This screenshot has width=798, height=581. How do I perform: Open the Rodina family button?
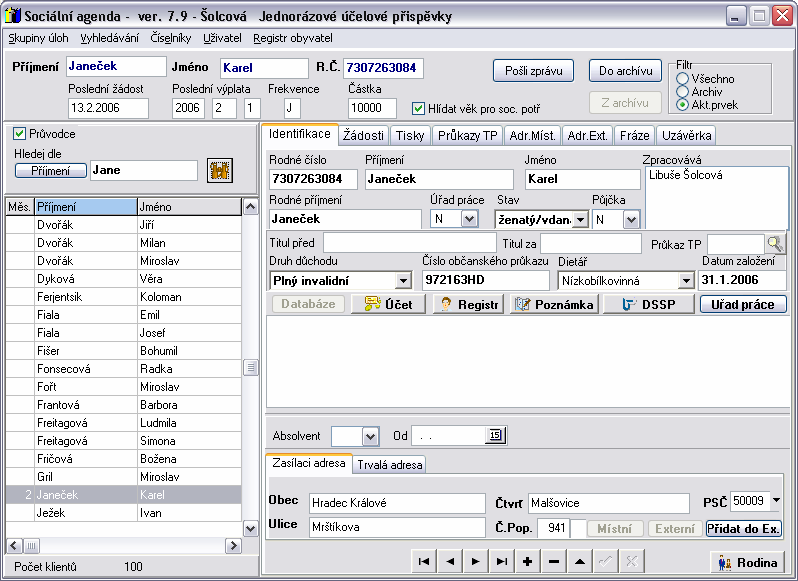[748, 562]
